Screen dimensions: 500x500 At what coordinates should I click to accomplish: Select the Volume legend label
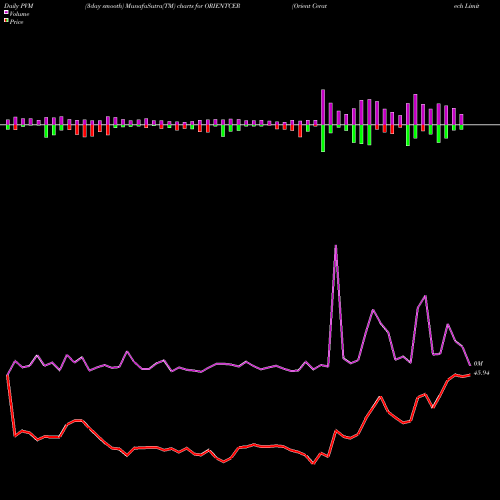(19, 14)
